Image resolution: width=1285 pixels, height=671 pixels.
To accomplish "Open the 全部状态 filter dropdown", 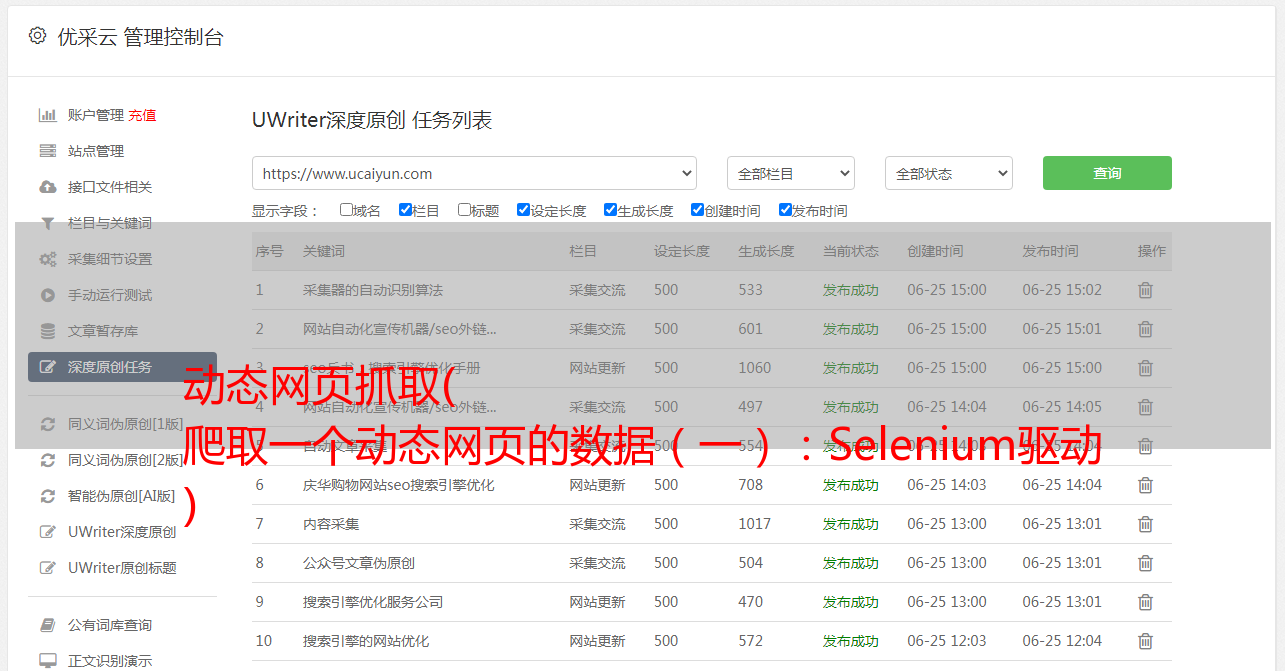I will click(948, 173).
